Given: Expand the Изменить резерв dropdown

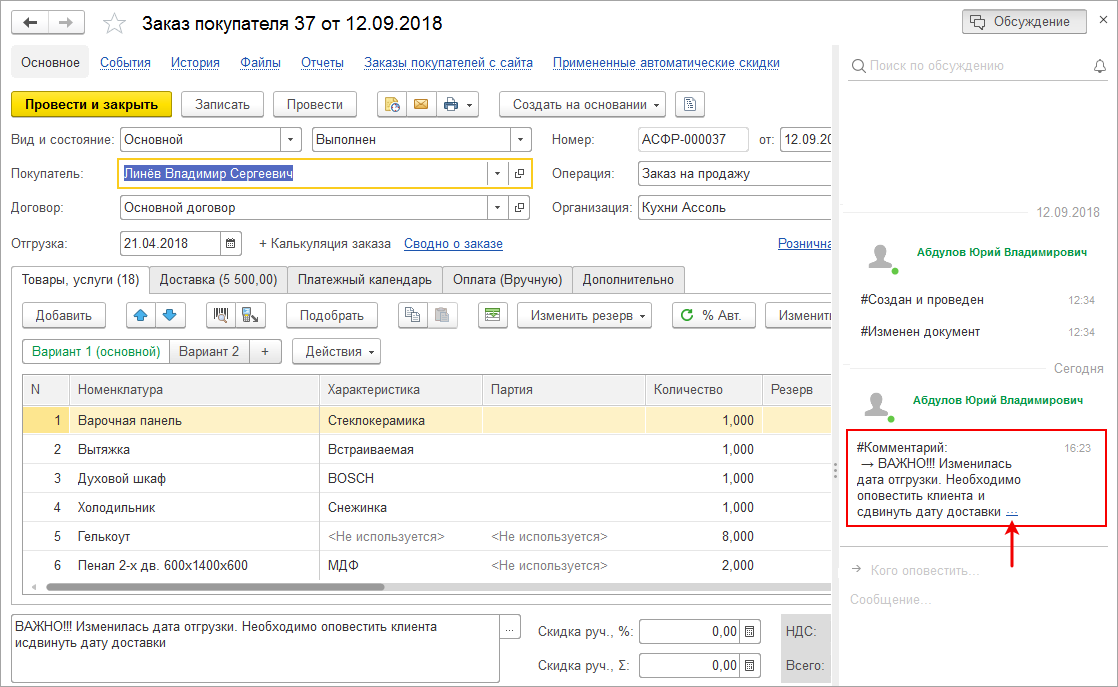Looking at the screenshot, I should pos(584,315).
